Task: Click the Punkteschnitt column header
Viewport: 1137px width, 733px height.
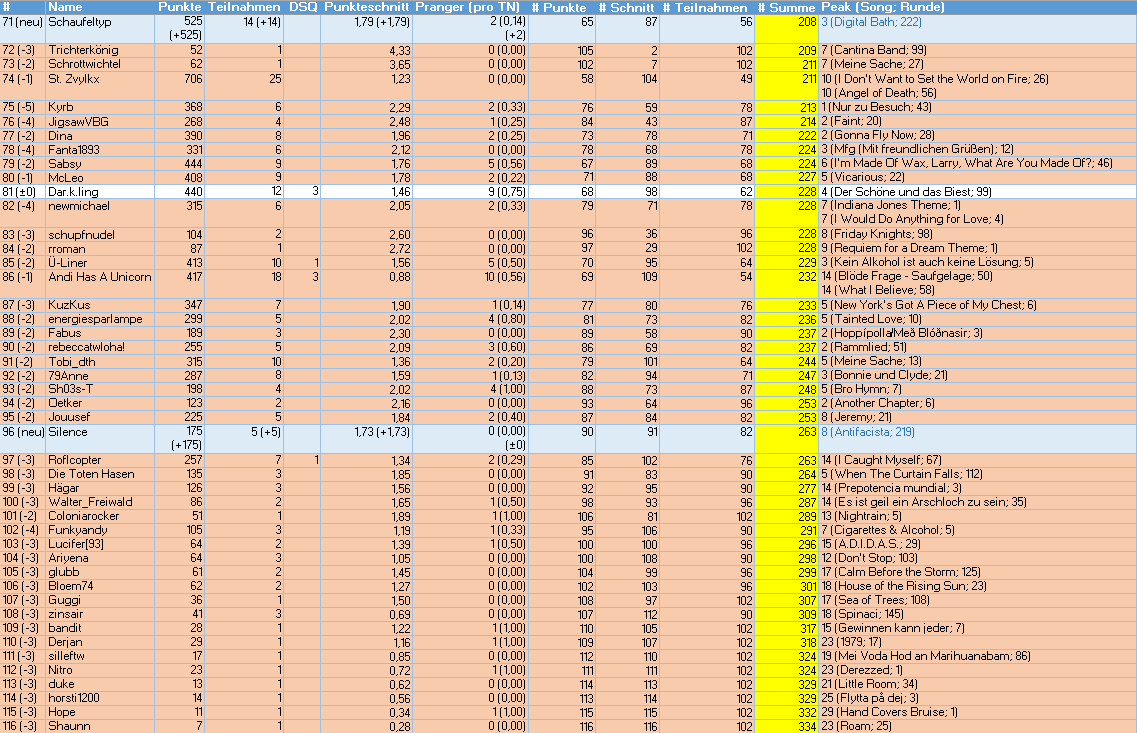Action: pyautogui.click(x=367, y=7)
